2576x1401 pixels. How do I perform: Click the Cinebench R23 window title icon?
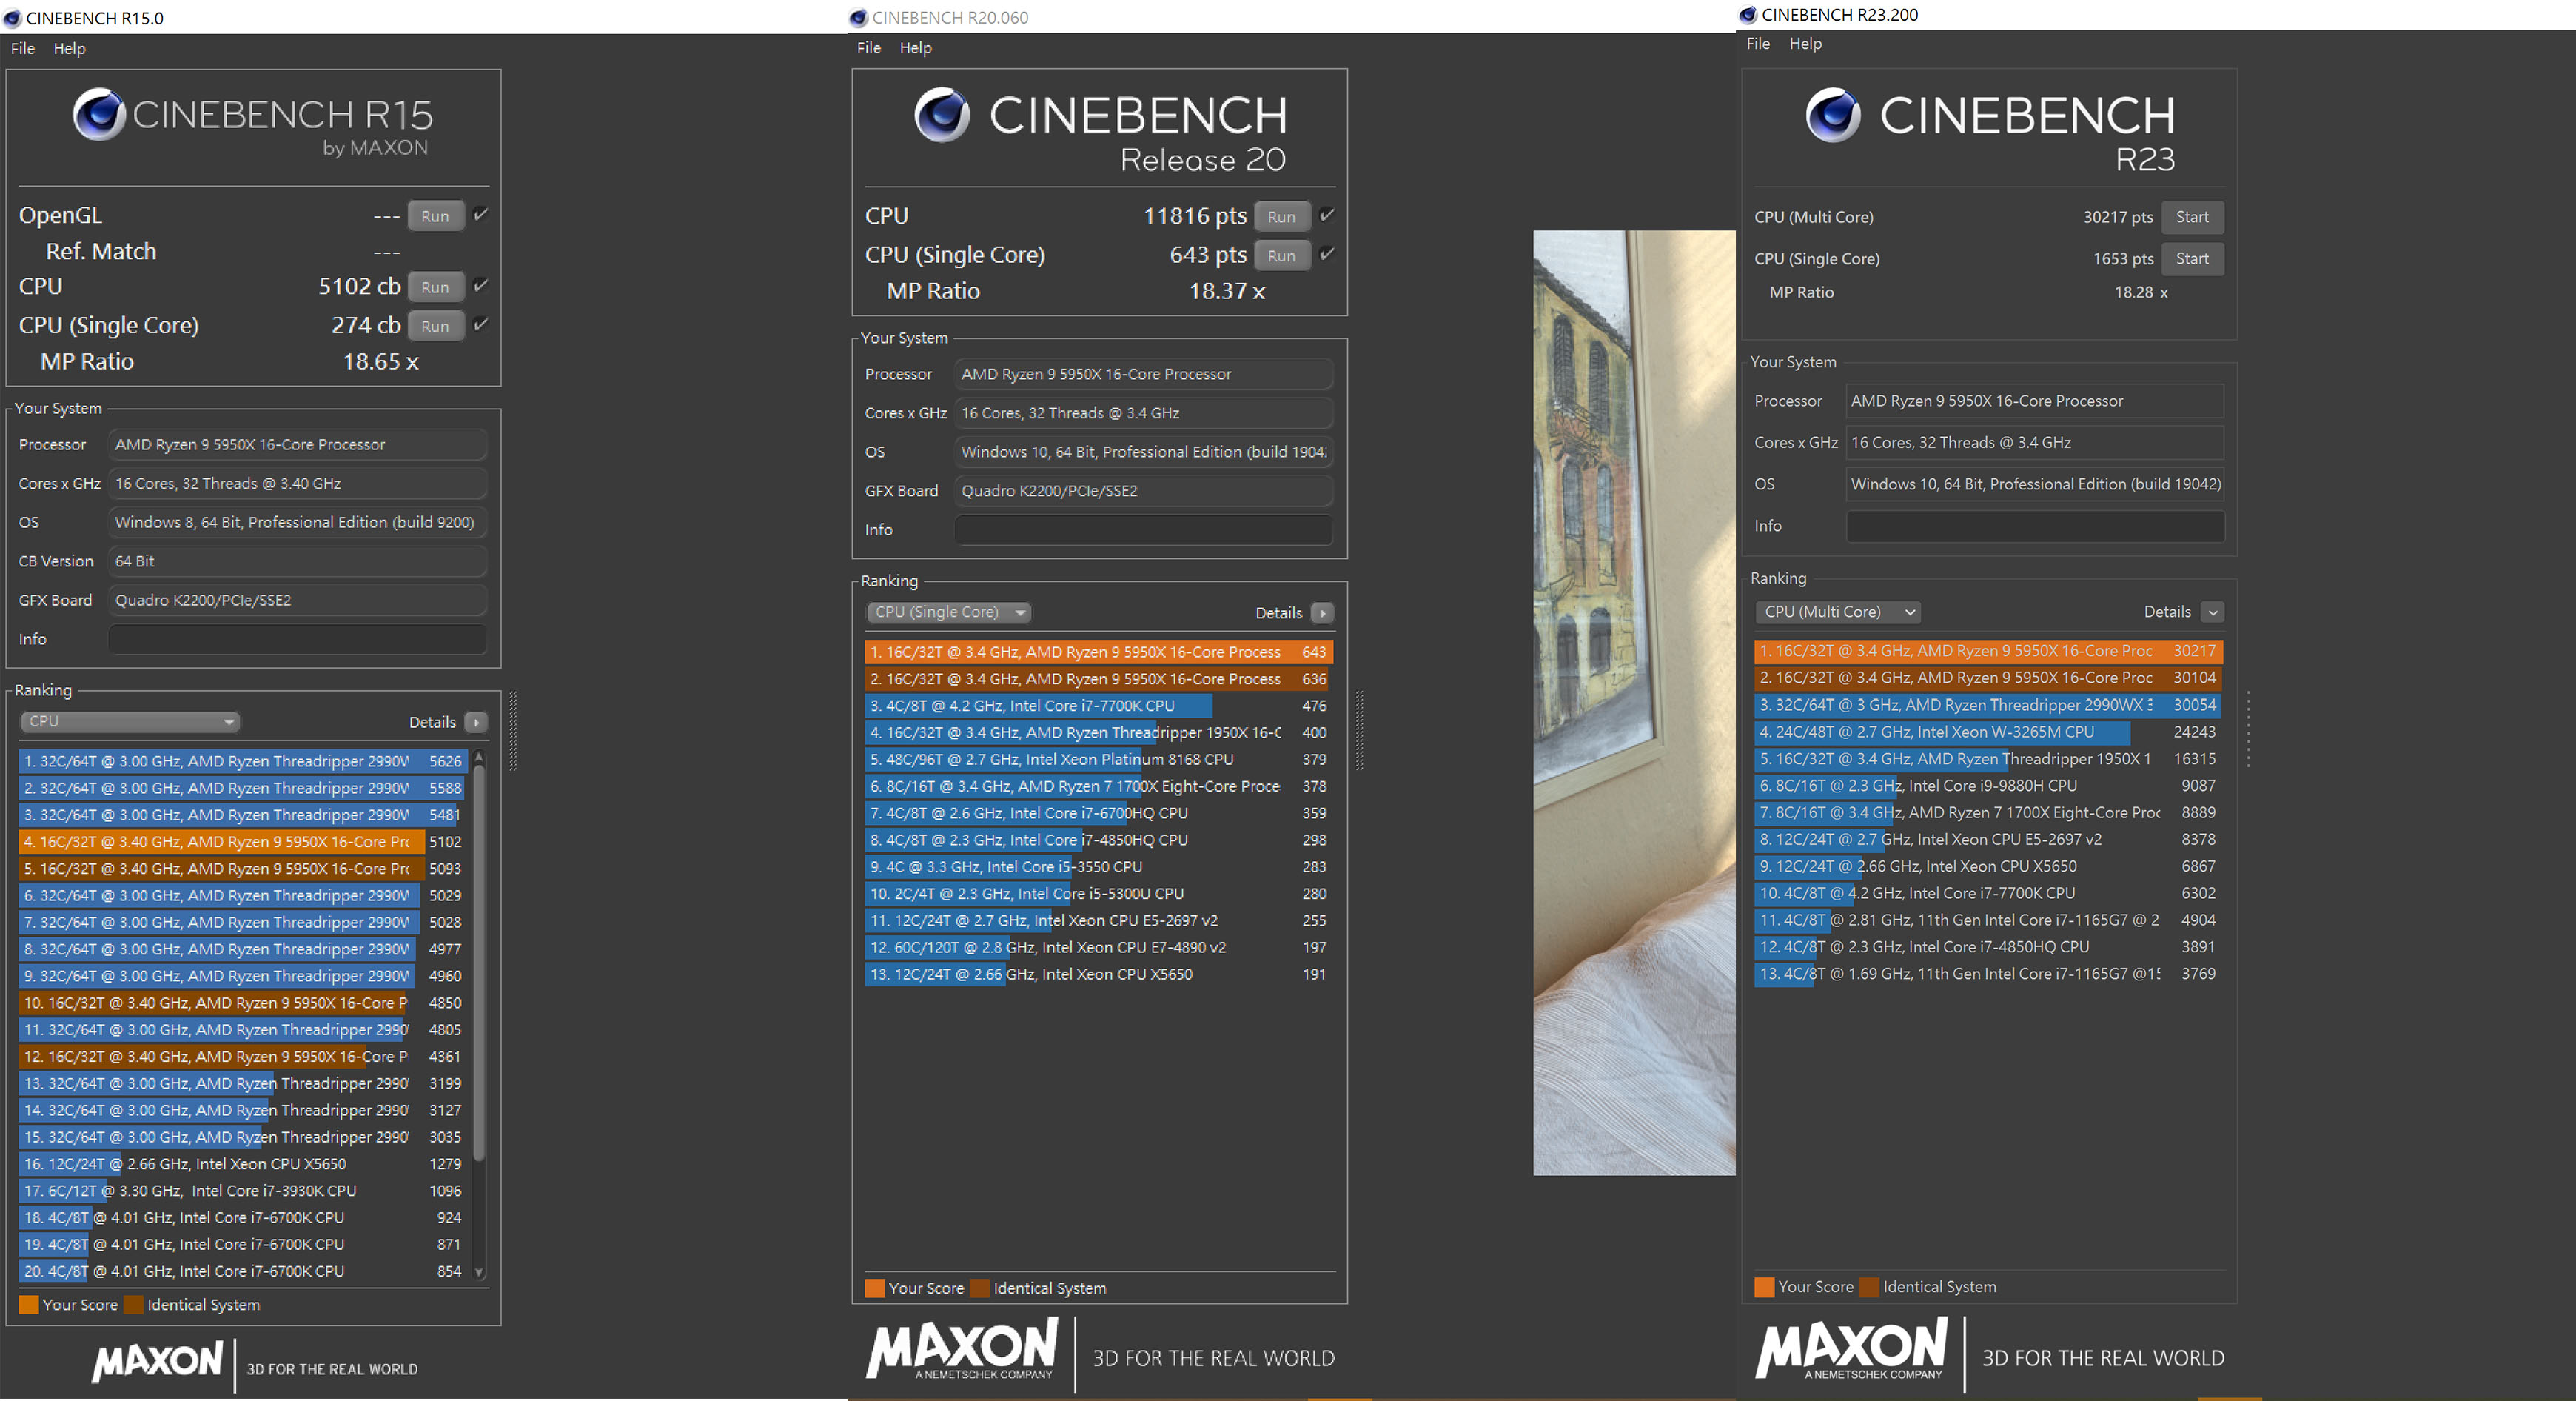[x=1747, y=15]
